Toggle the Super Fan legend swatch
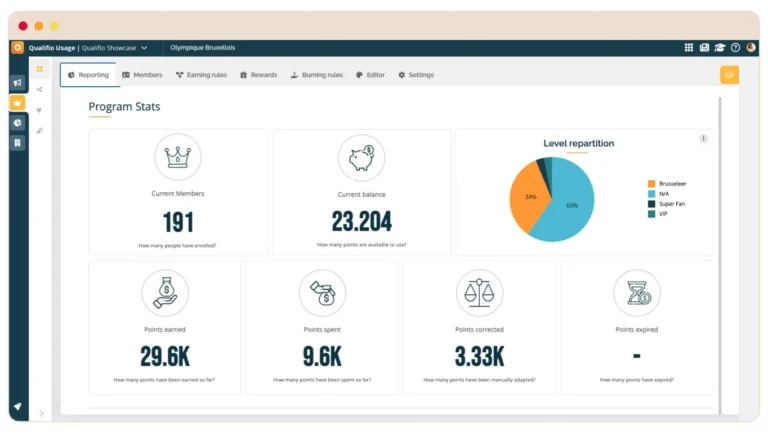 pos(651,204)
